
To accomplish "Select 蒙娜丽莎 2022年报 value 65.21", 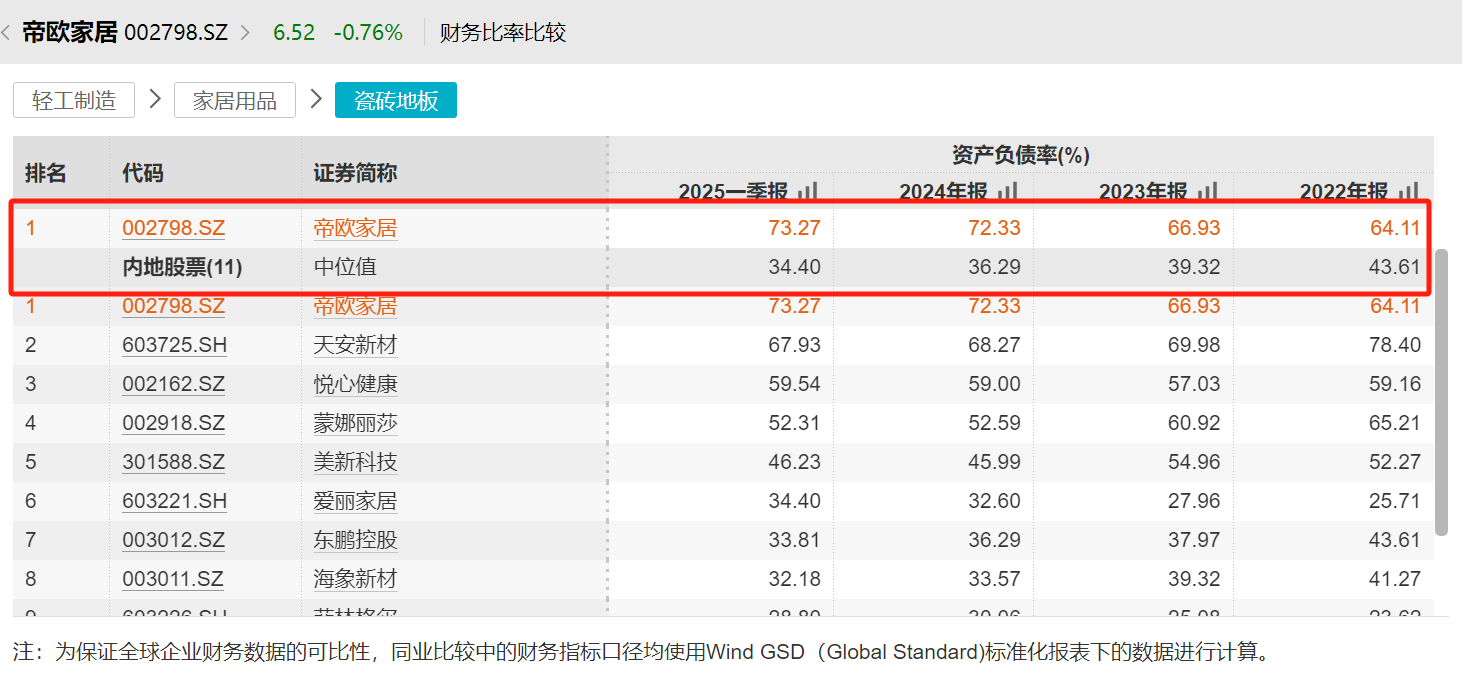I will (x=1394, y=423).
